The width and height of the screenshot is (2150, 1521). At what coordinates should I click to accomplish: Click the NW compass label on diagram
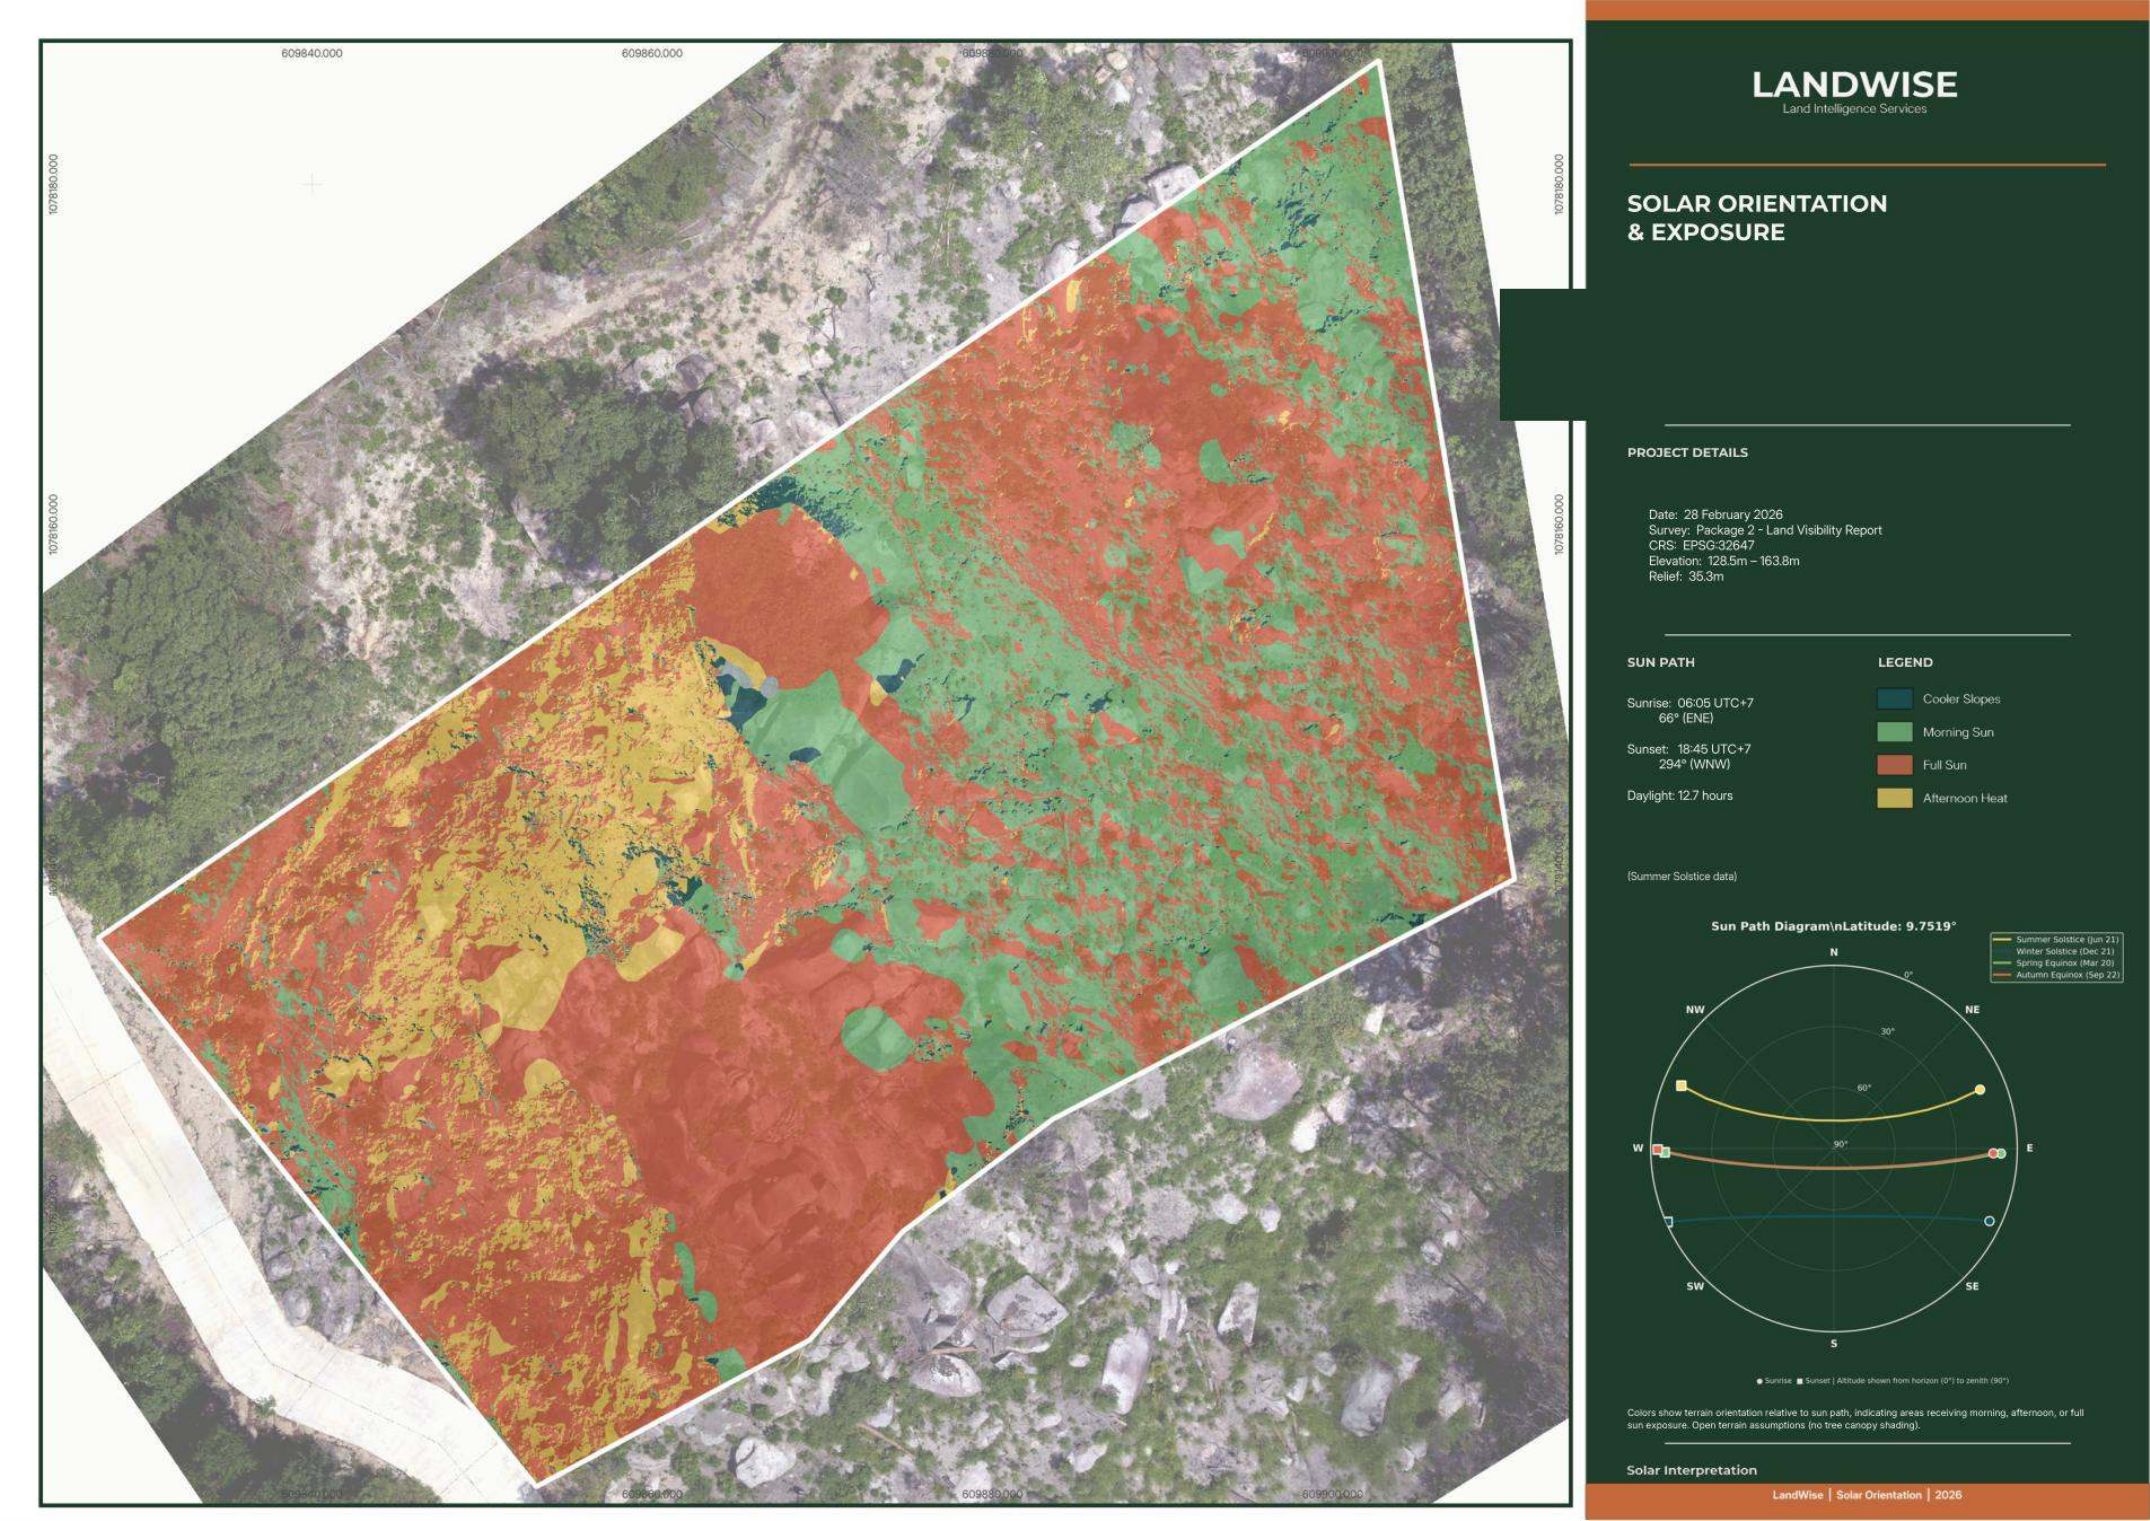[x=1695, y=1010]
